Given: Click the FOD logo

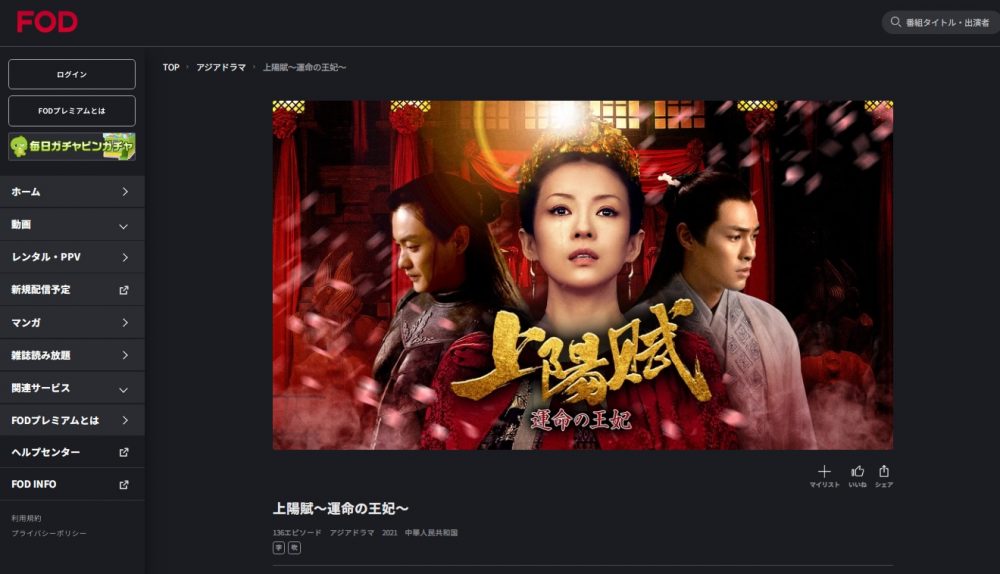Looking at the screenshot, I should click(47, 22).
